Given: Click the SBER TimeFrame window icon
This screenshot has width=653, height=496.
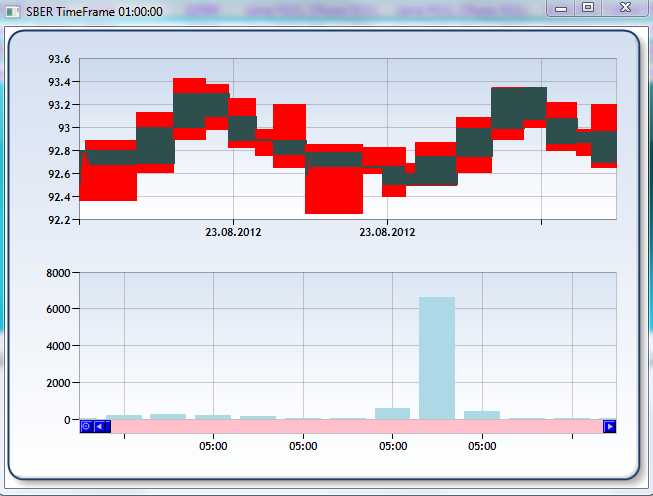Looking at the screenshot, I should (x=12, y=12).
